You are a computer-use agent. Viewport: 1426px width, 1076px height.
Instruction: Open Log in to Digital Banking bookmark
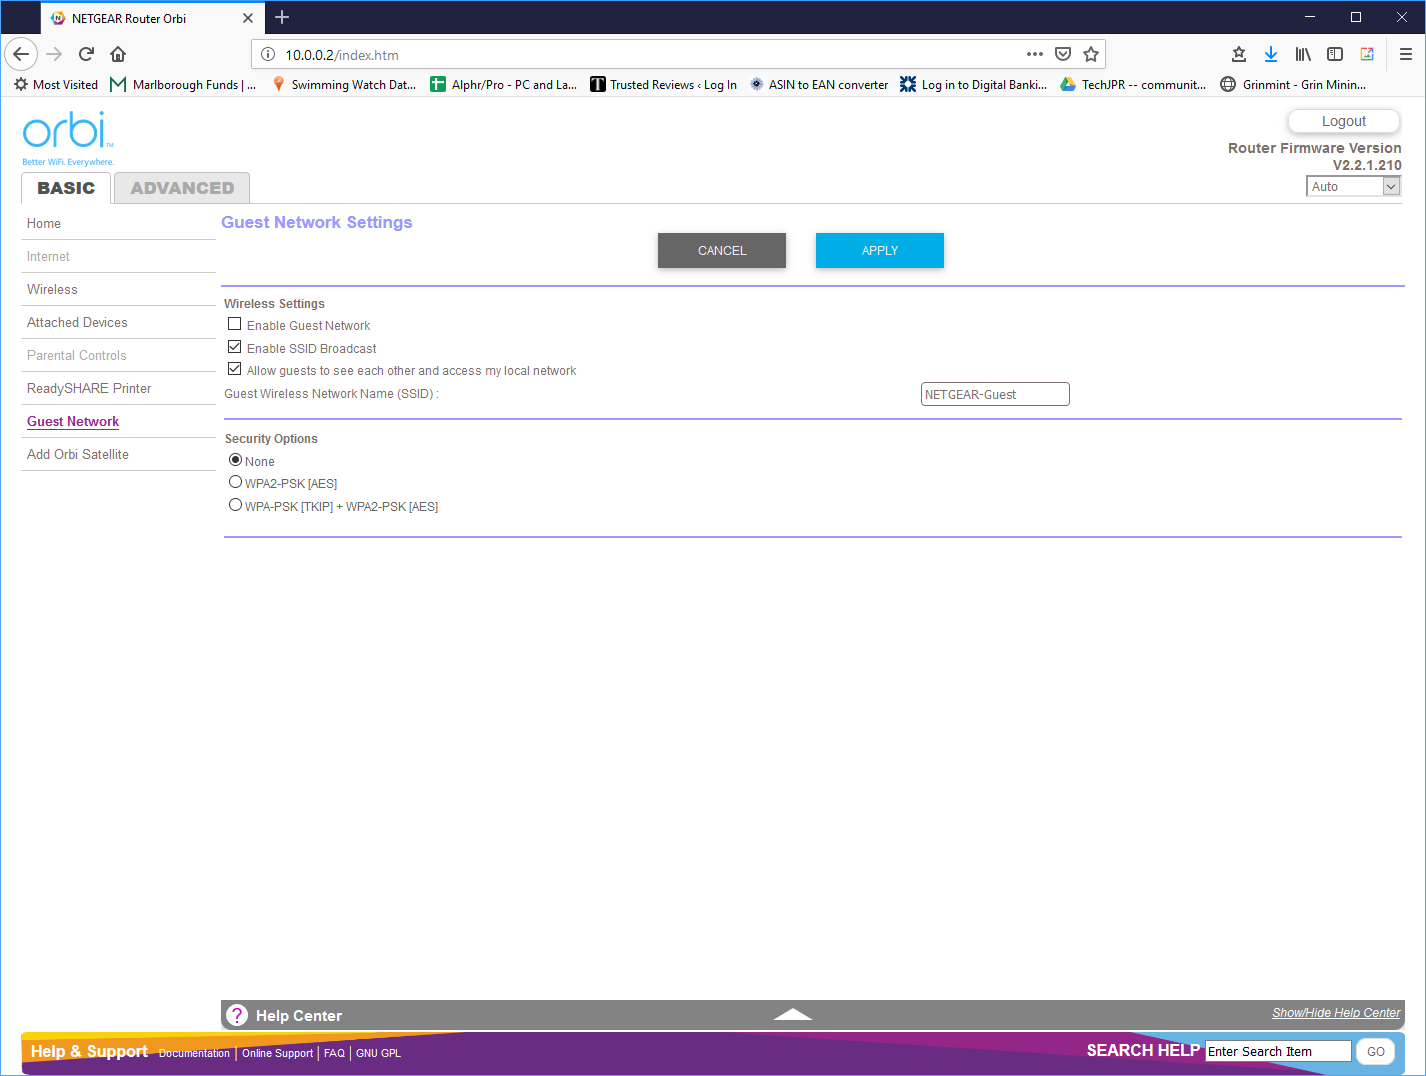(974, 85)
